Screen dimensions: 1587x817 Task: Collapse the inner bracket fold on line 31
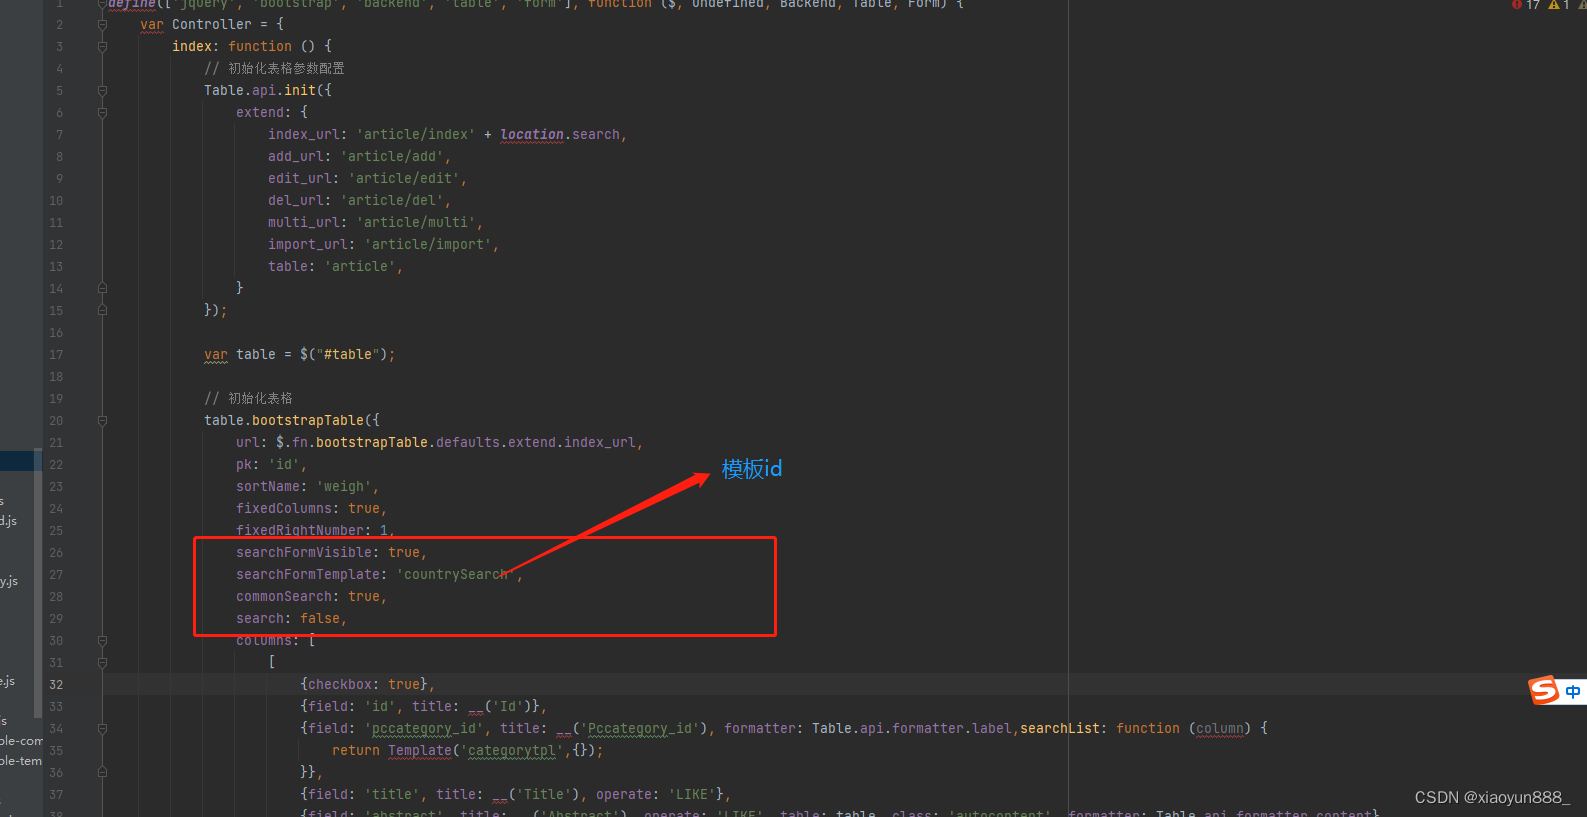click(102, 662)
